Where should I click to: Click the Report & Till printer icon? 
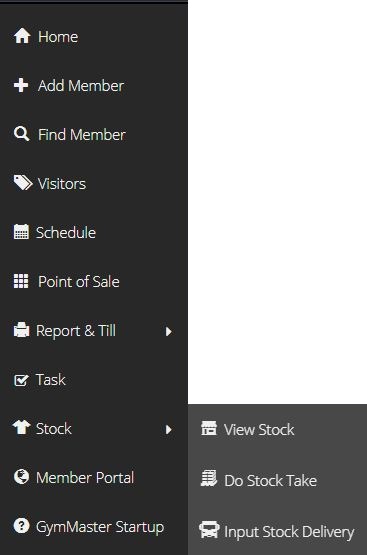(21, 330)
